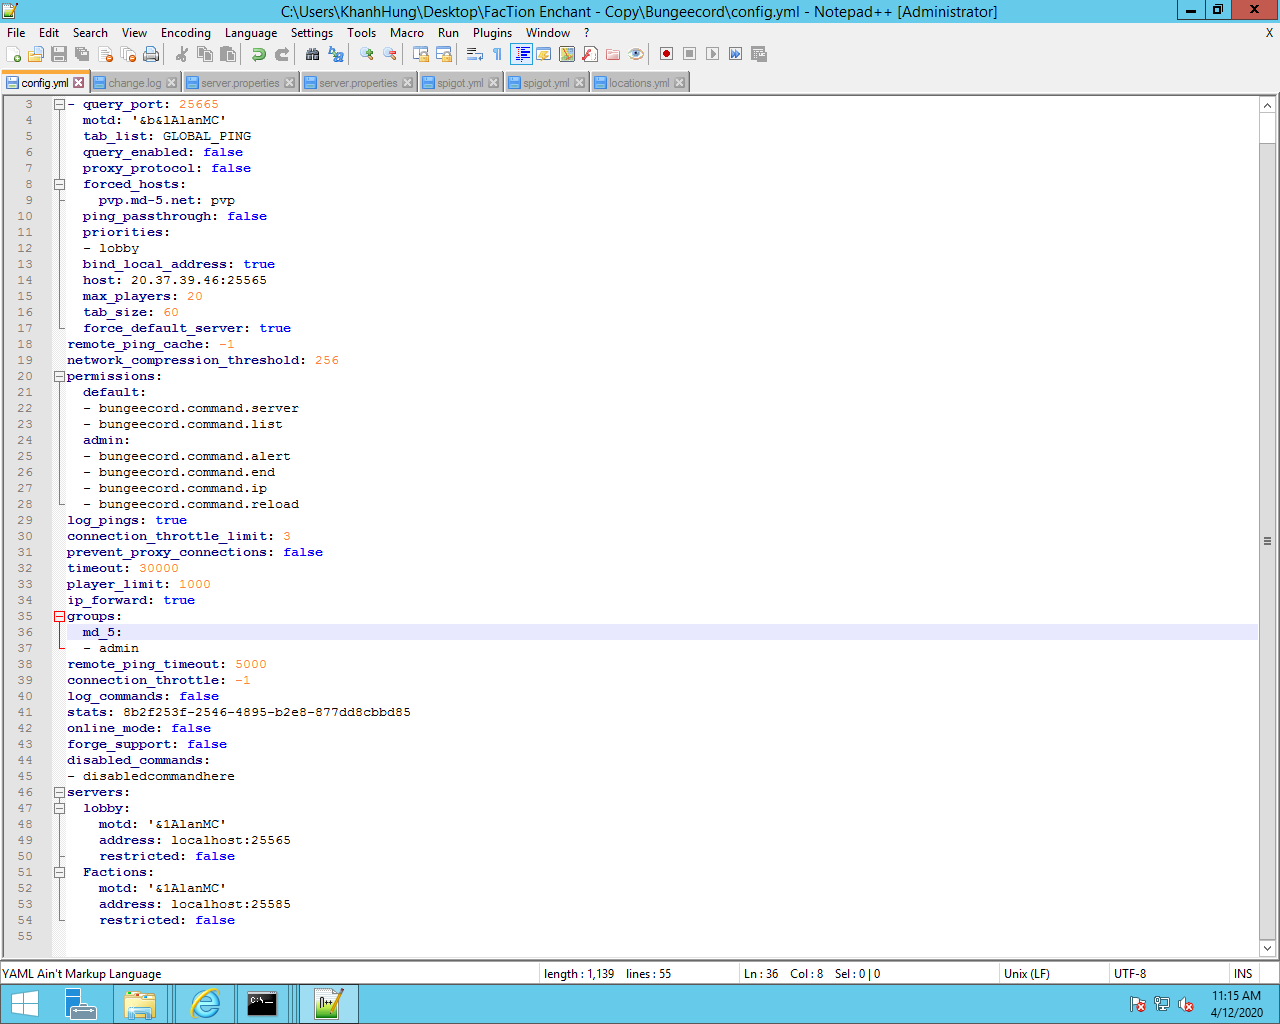Collapse the Factions block fold marker
This screenshot has height=1024, width=1280.
(59, 872)
